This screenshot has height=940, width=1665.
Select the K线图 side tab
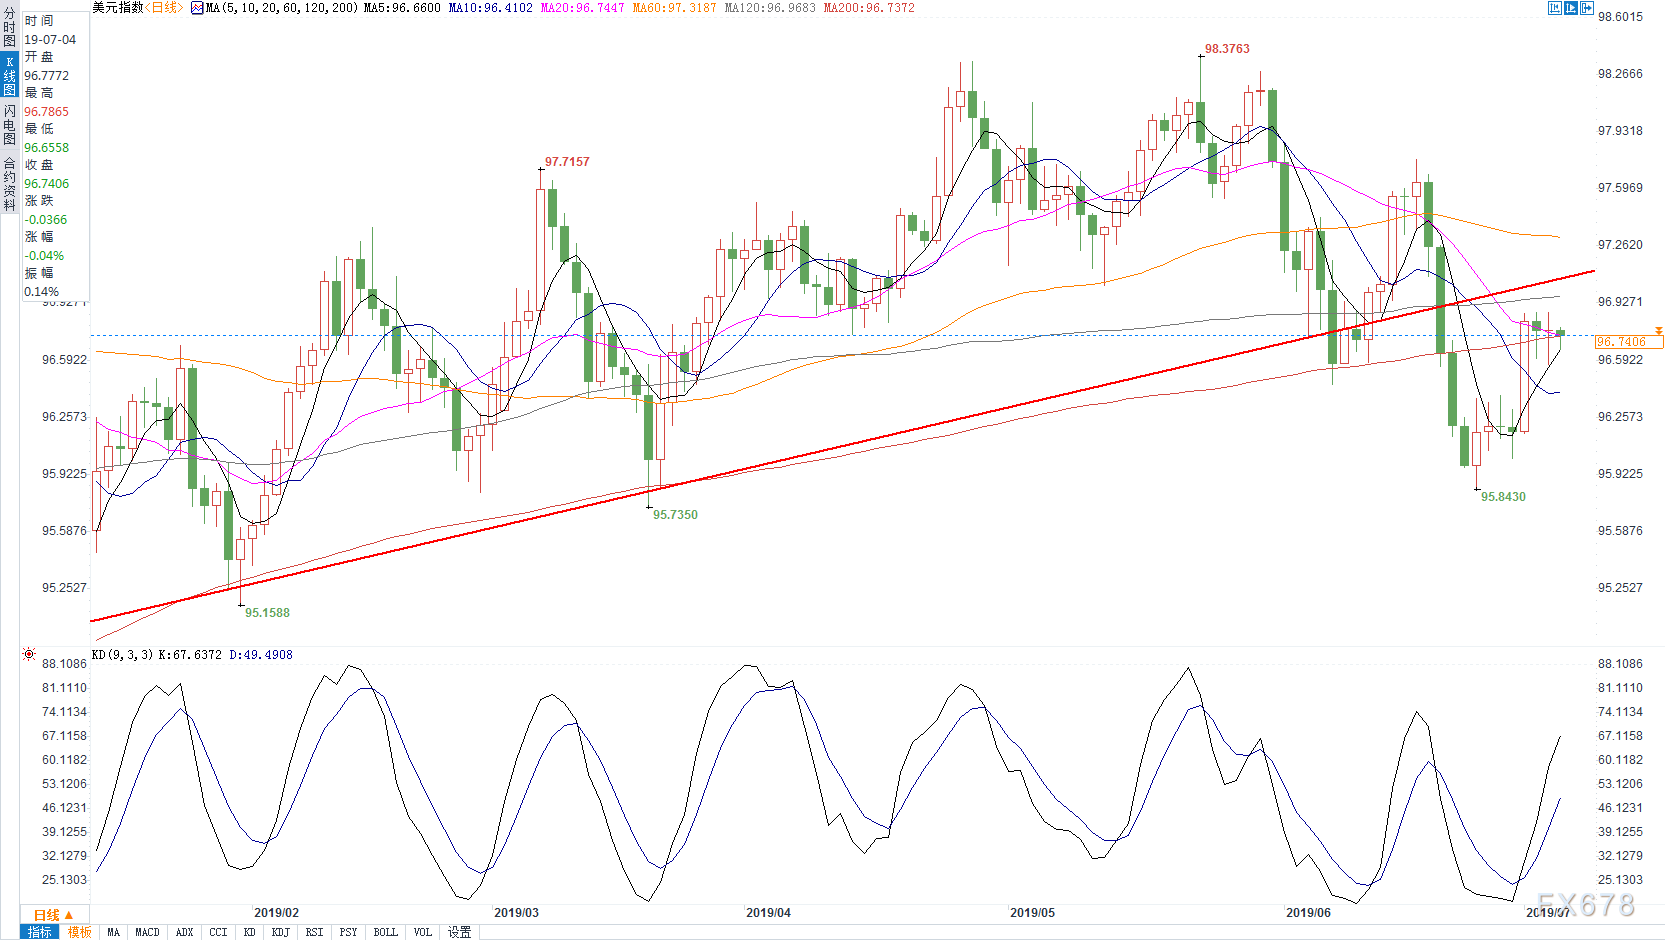9,76
